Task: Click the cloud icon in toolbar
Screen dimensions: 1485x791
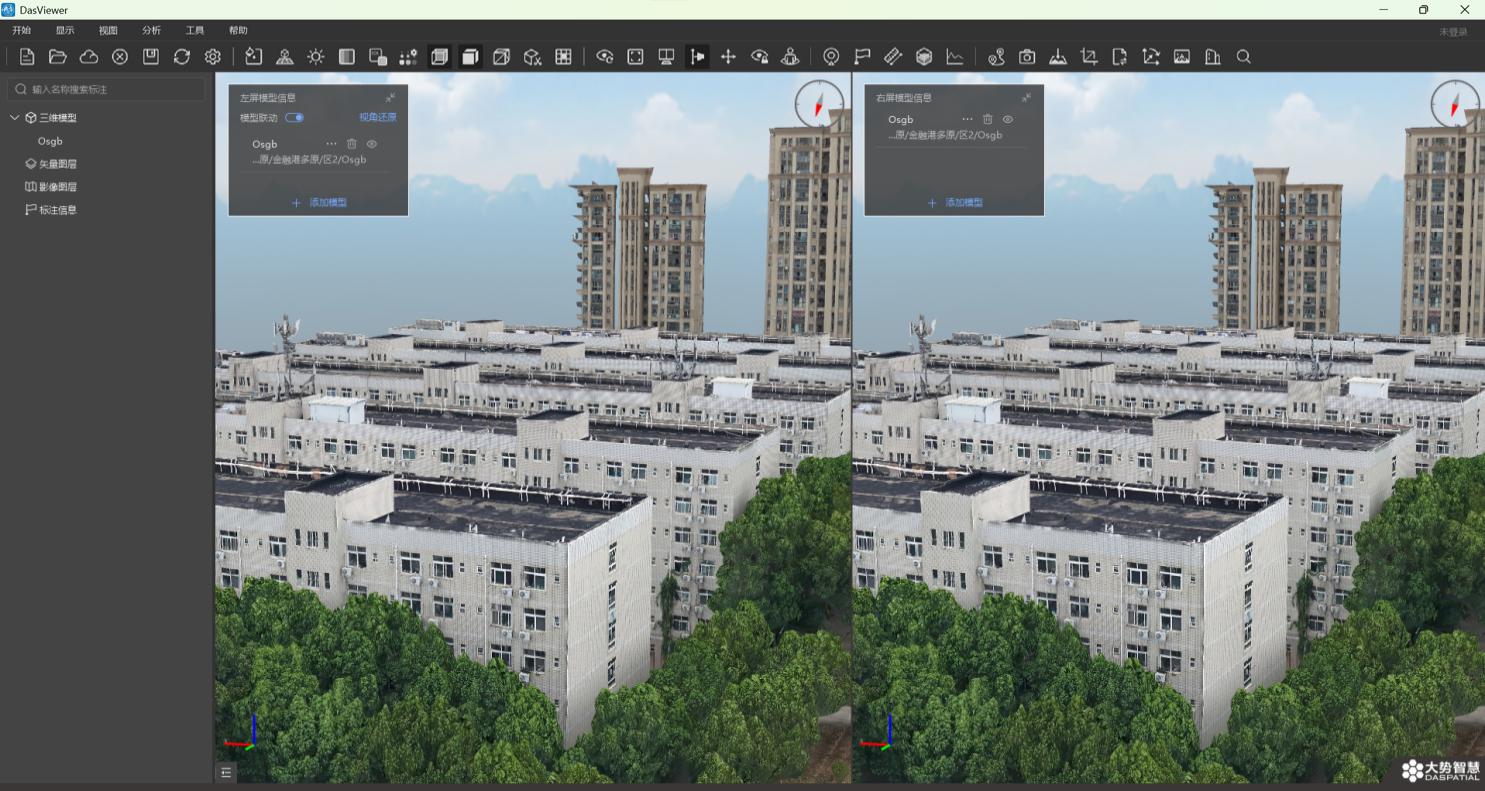Action: point(89,57)
